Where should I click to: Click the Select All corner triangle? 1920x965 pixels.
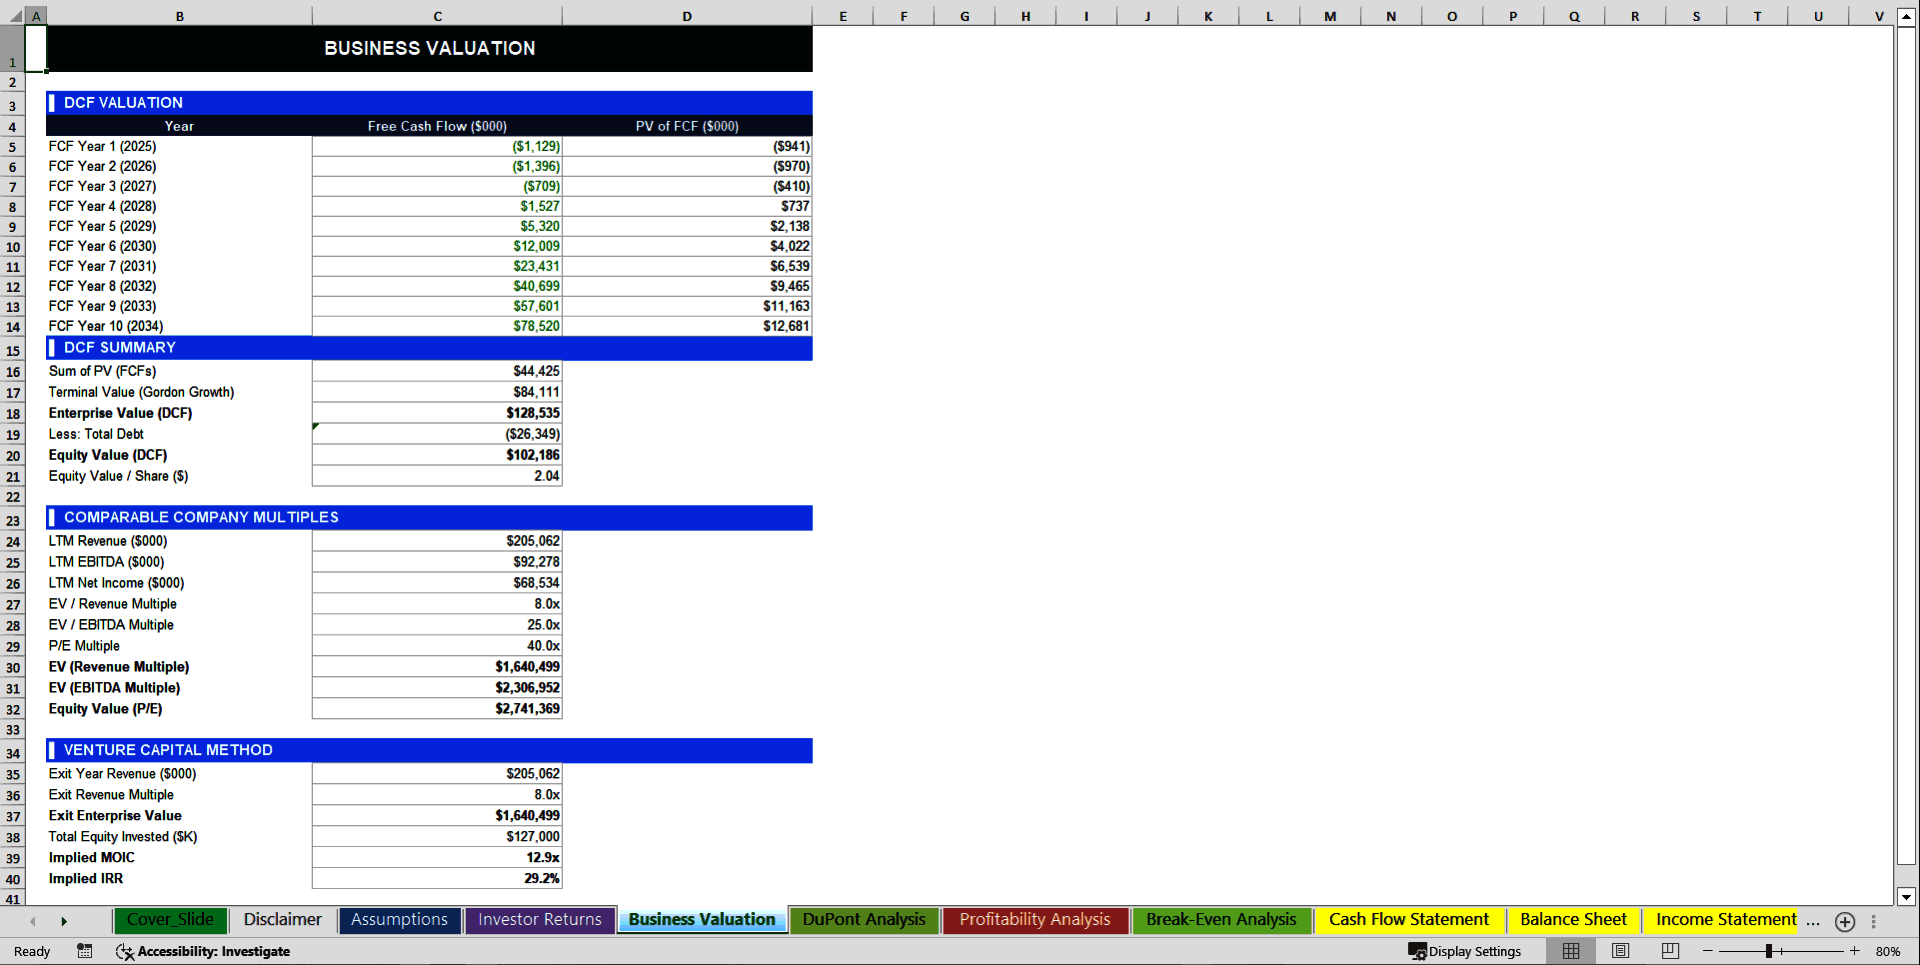click(x=13, y=15)
